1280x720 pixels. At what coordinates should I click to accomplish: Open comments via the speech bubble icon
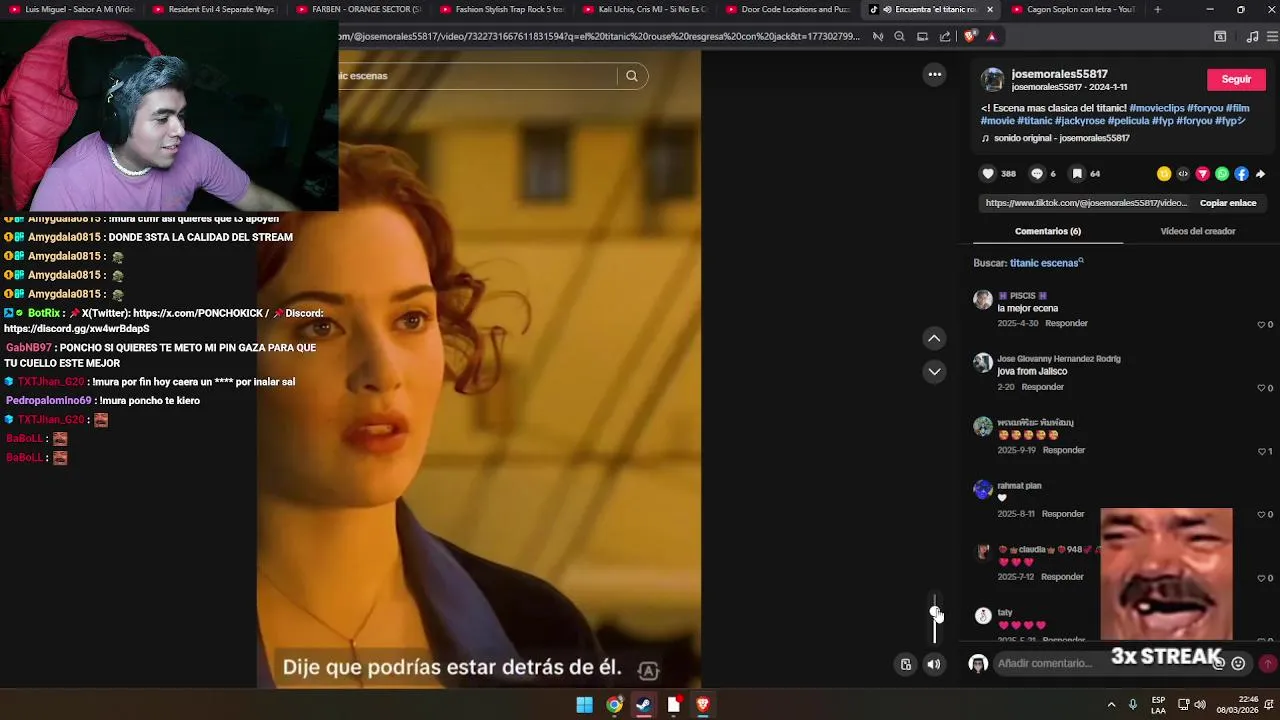coord(1037,174)
